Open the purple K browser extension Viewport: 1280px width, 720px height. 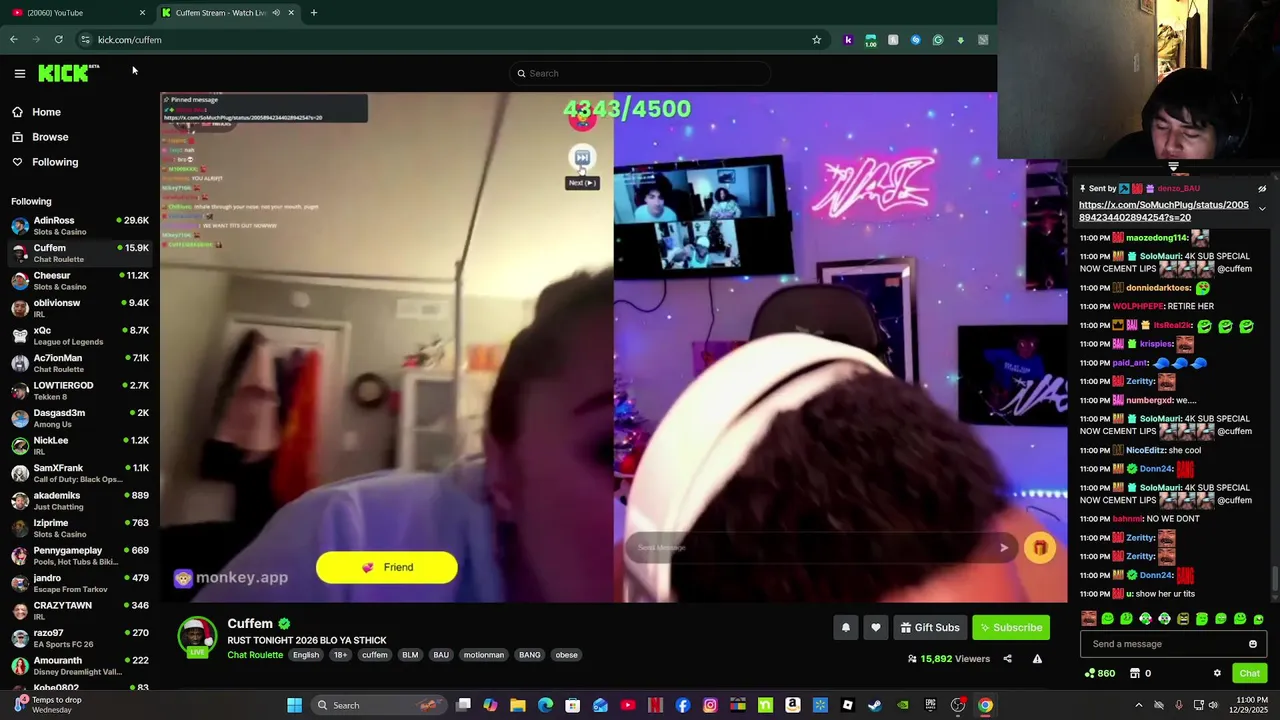coord(848,40)
